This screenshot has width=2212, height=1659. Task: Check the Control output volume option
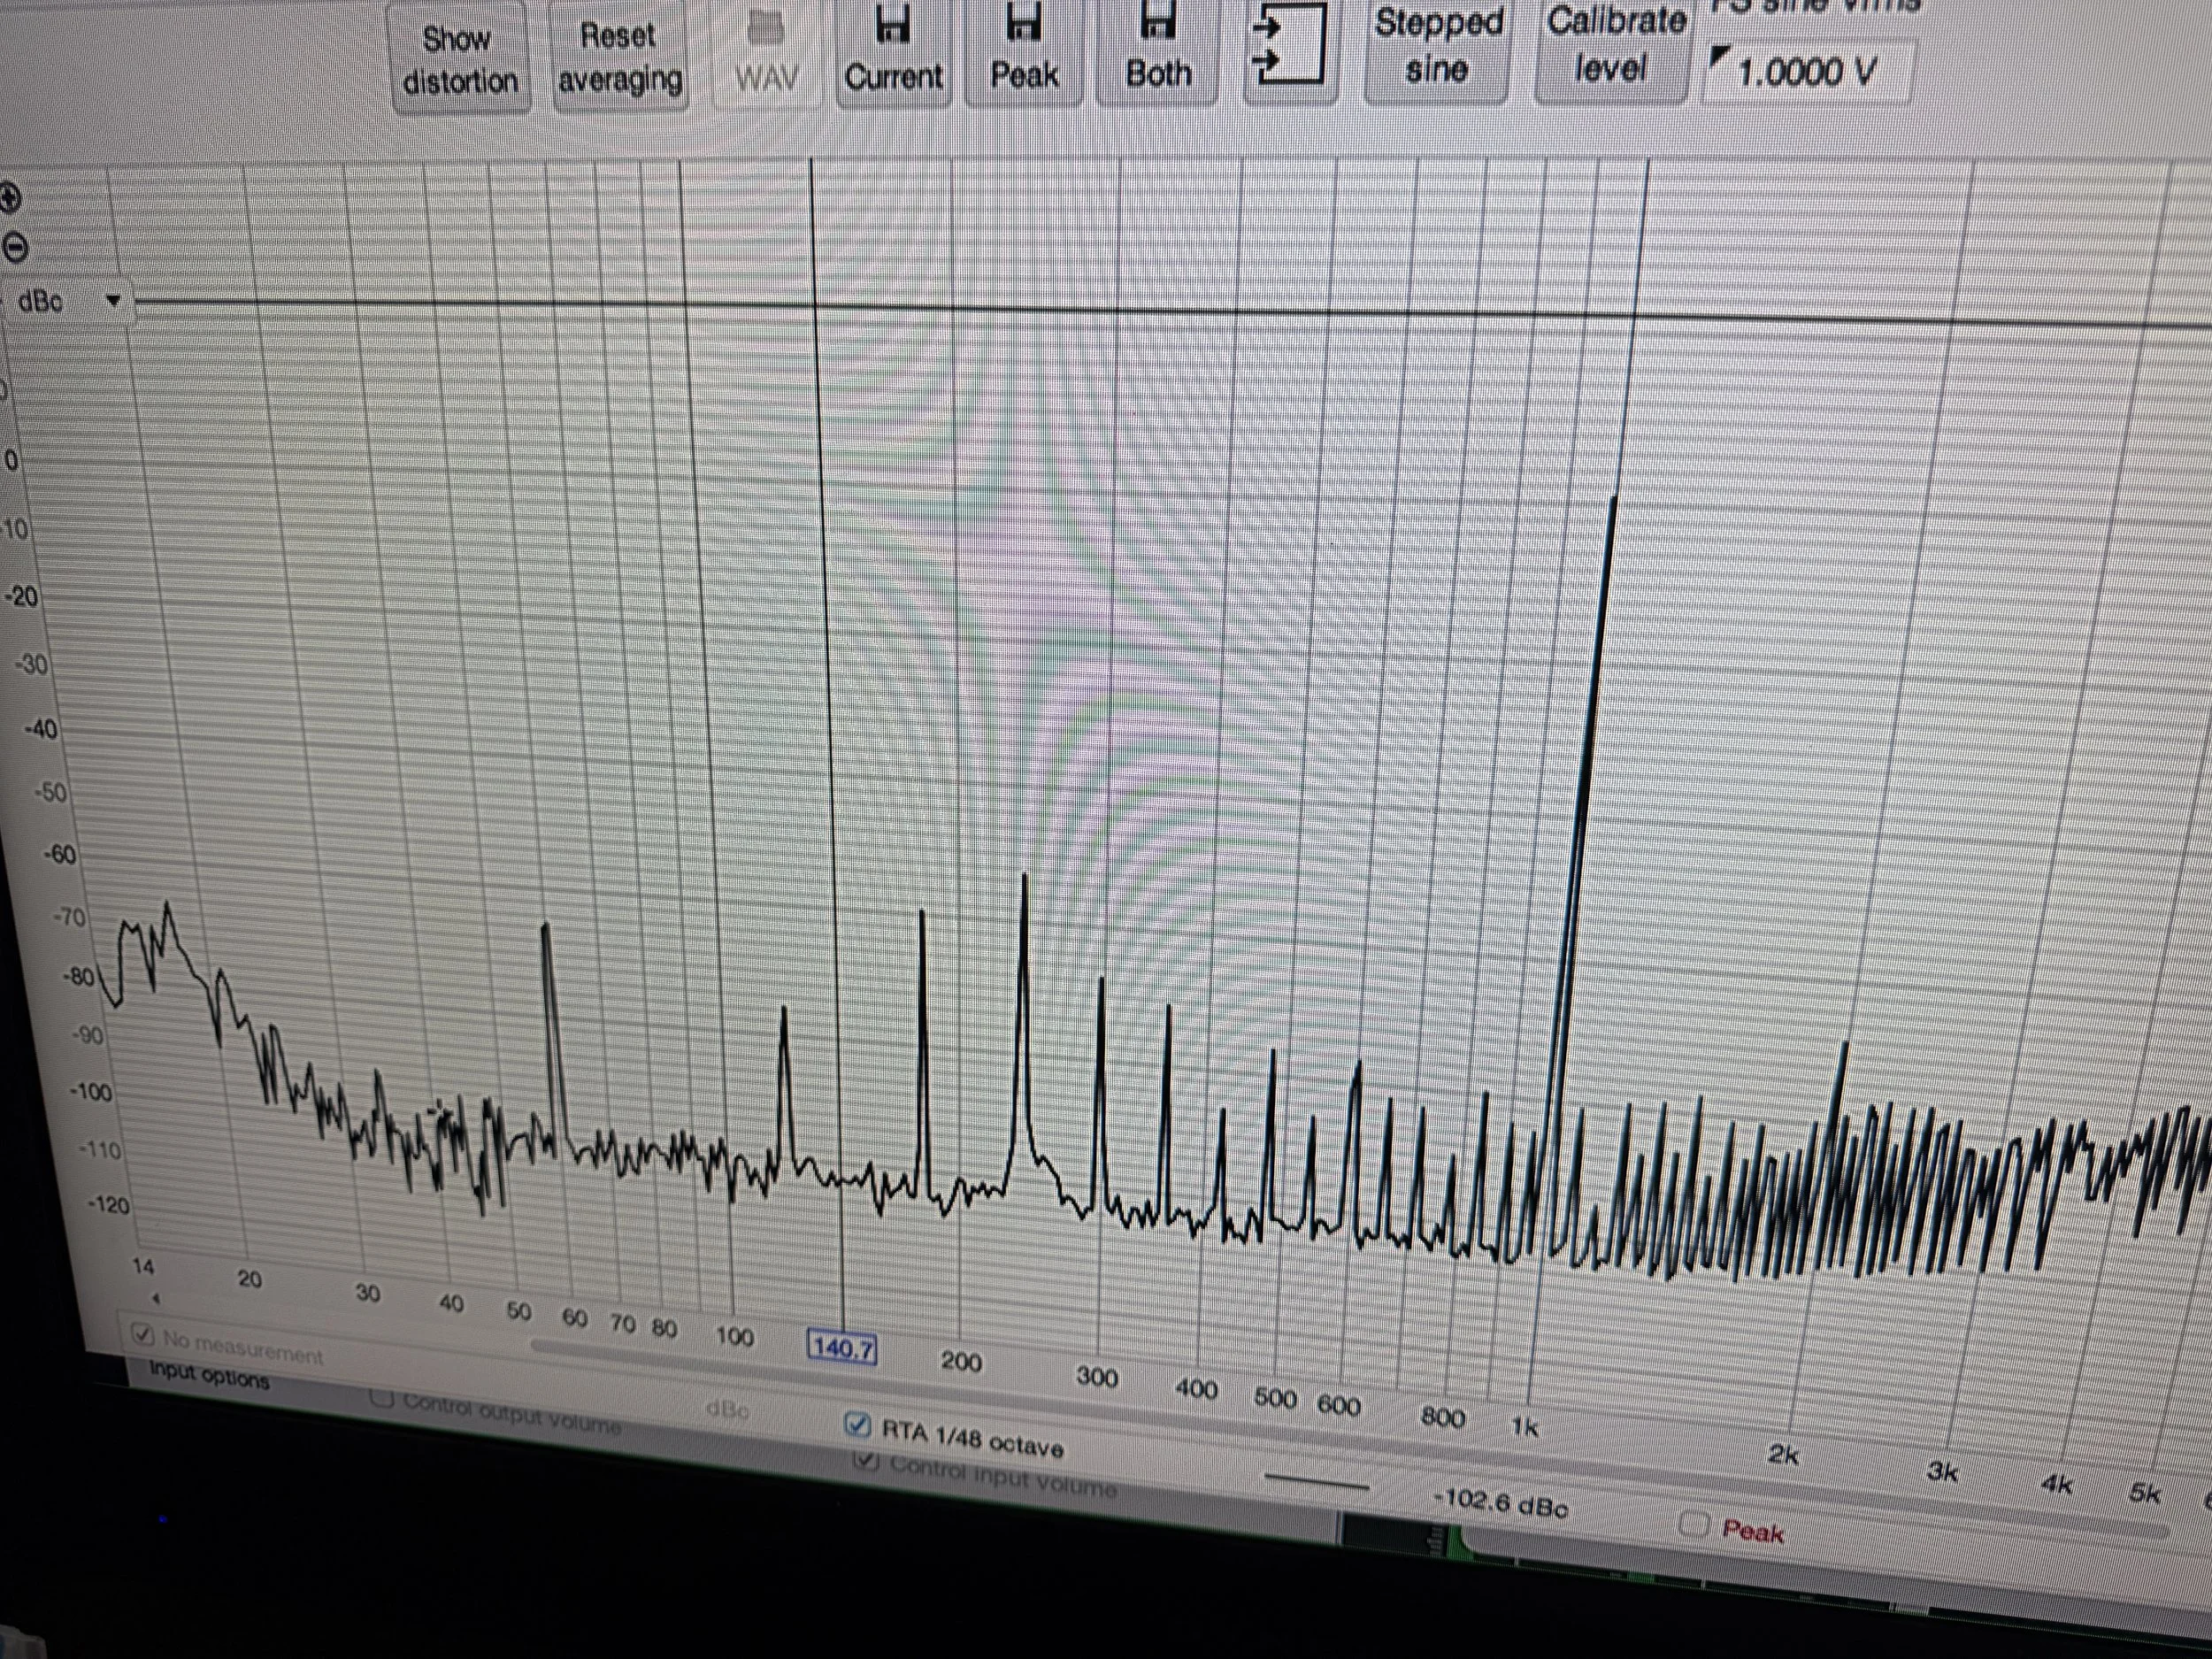381,1398
